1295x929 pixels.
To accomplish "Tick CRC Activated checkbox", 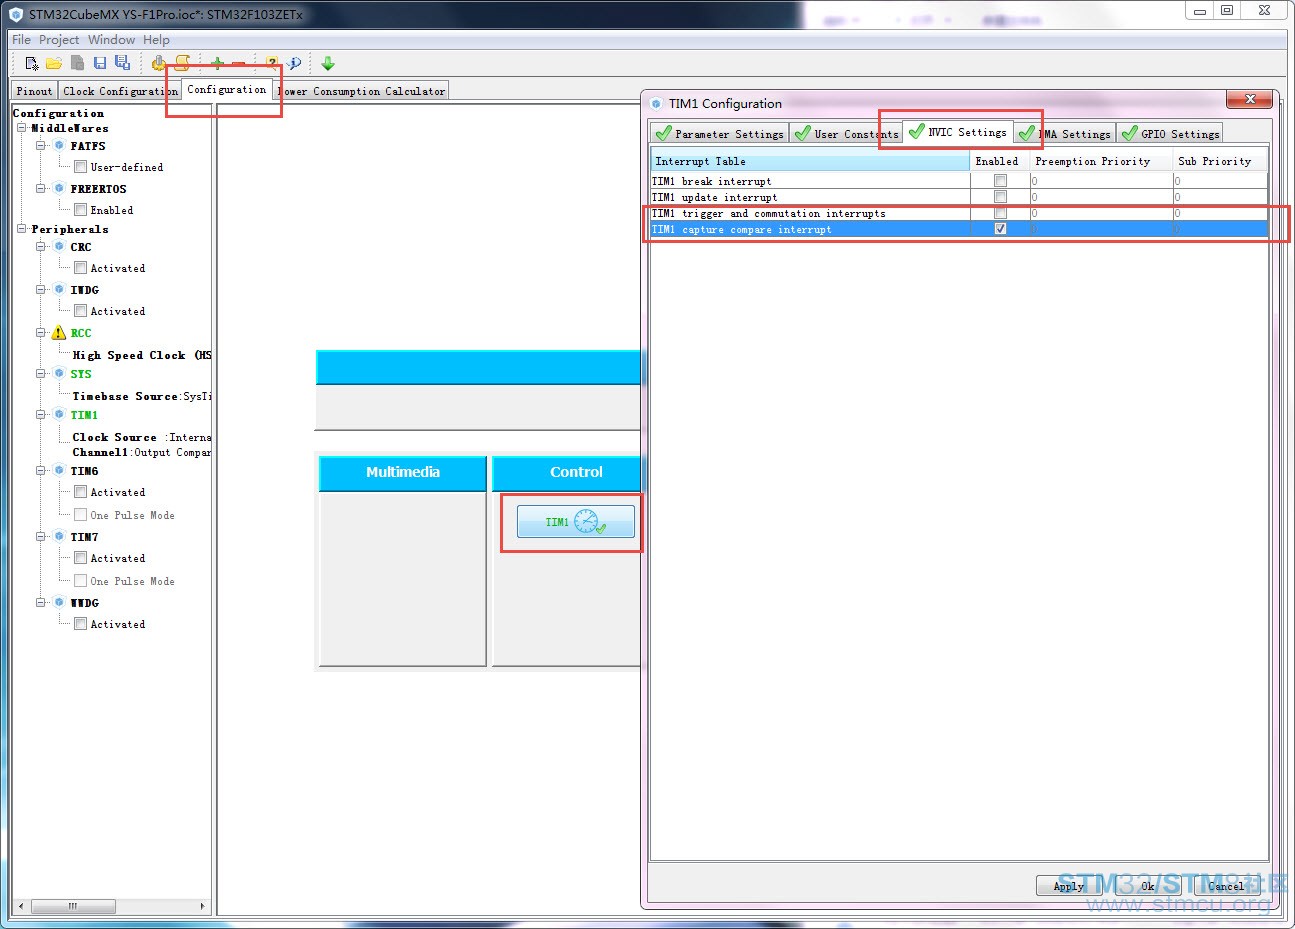I will coord(80,268).
